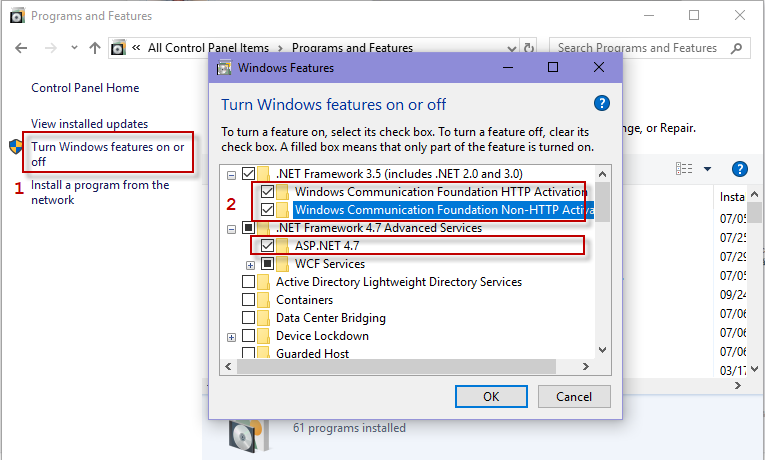Open View installed updates link
Viewport: 765px width, 460px height.
[x=89, y=124]
